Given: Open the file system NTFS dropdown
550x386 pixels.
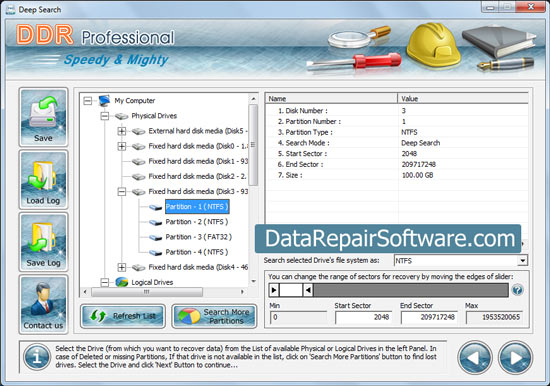Looking at the screenshot, I should click(x=522, y=261).
